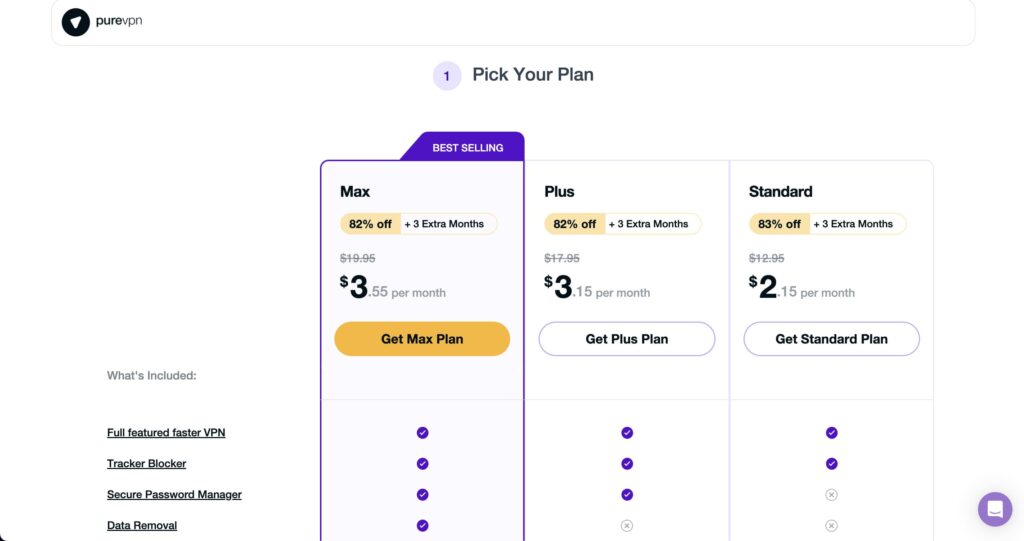Click the step 1 circle indicator
This screenshot has width=1024, height=541.
[447, 76]
